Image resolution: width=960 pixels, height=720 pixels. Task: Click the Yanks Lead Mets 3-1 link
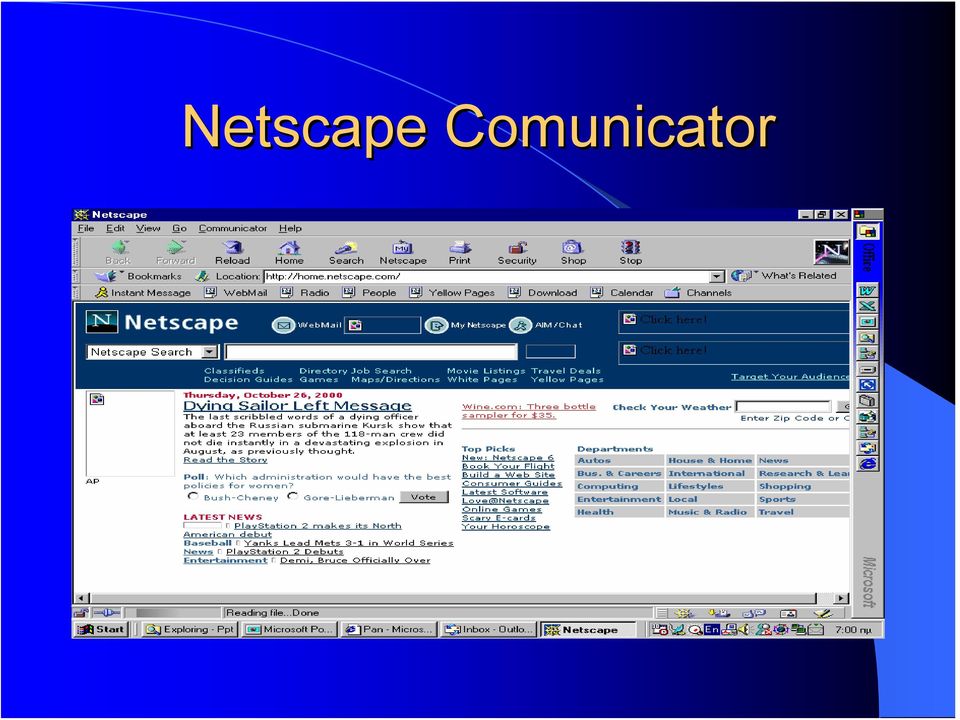(x=348, y=543)
